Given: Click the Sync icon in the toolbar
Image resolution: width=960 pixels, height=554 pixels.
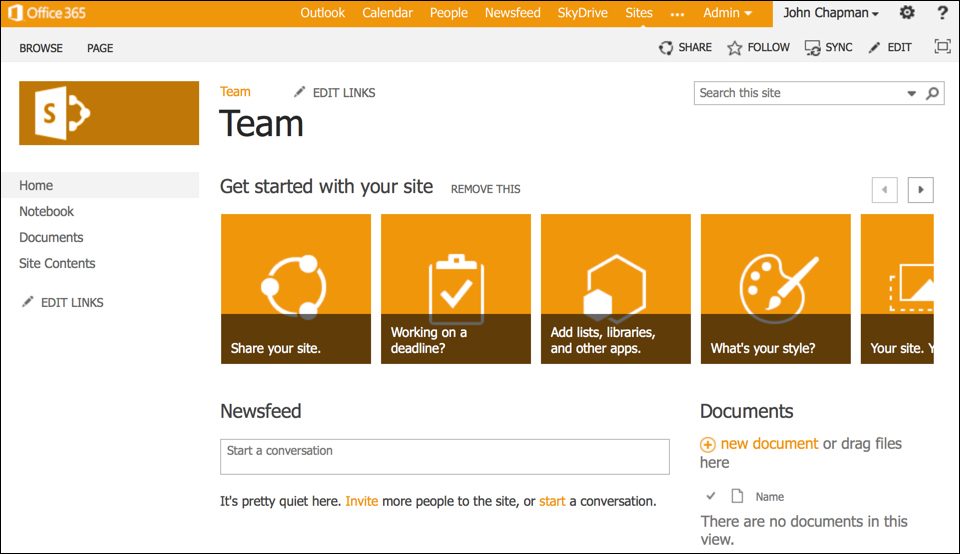Looking at the screenshot, I should pyautogui.click(x=812, y=48).
